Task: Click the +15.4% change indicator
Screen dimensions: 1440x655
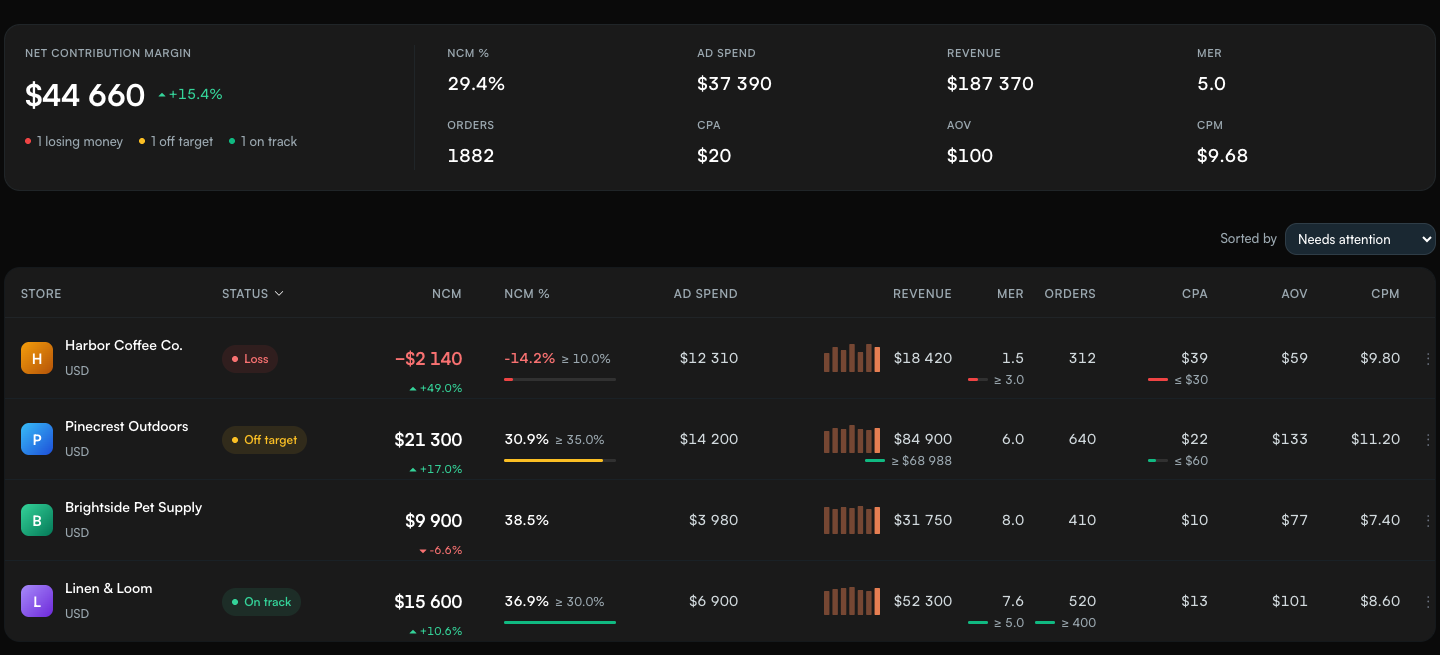Action: click(190, 94)
